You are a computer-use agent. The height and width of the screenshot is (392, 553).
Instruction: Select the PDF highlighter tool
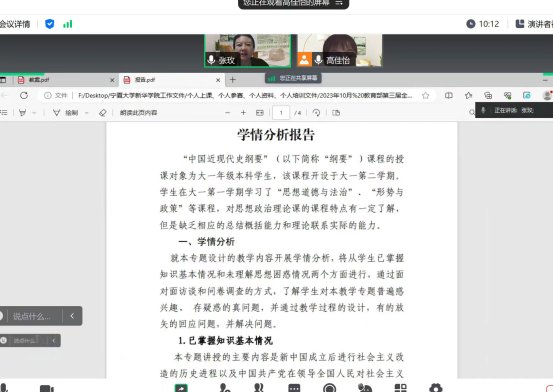(22, 113)
